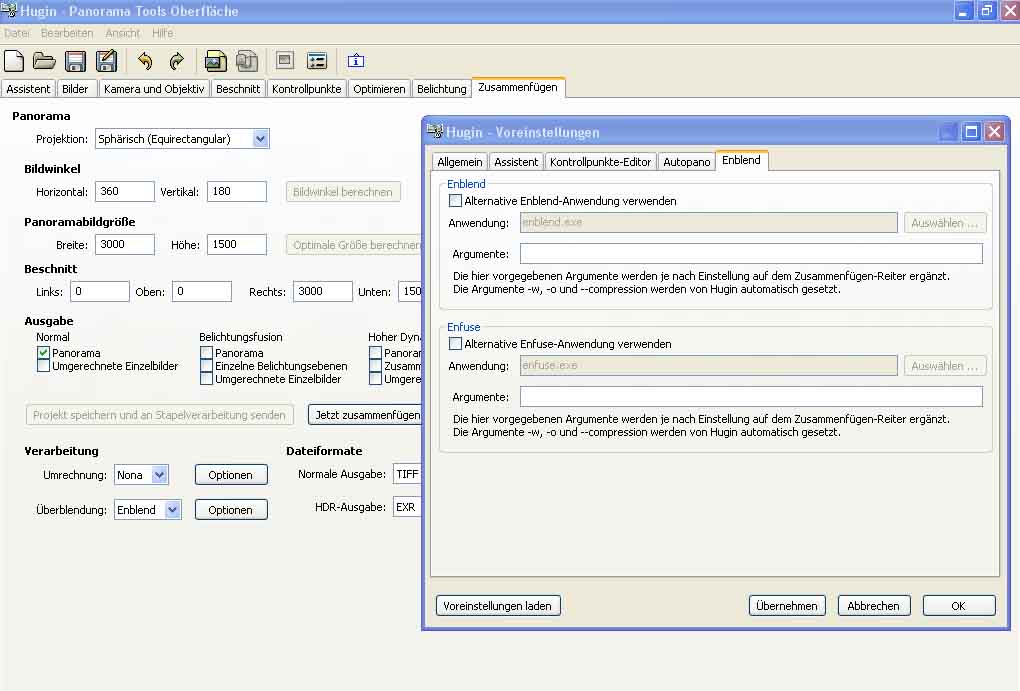Click the Breite panorama width field
The image size is (1020, 691).
tap(125, 245)
